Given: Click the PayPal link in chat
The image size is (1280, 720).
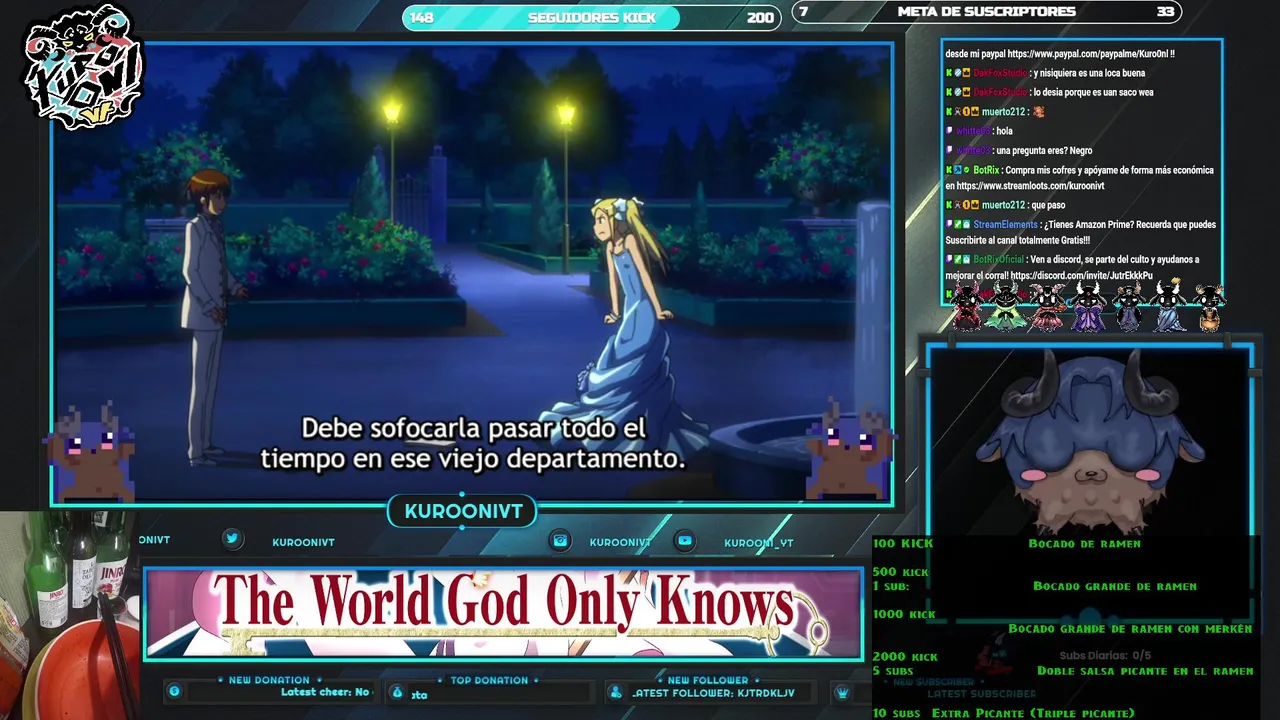Looking at the screenshot, I should (1086, 54).
